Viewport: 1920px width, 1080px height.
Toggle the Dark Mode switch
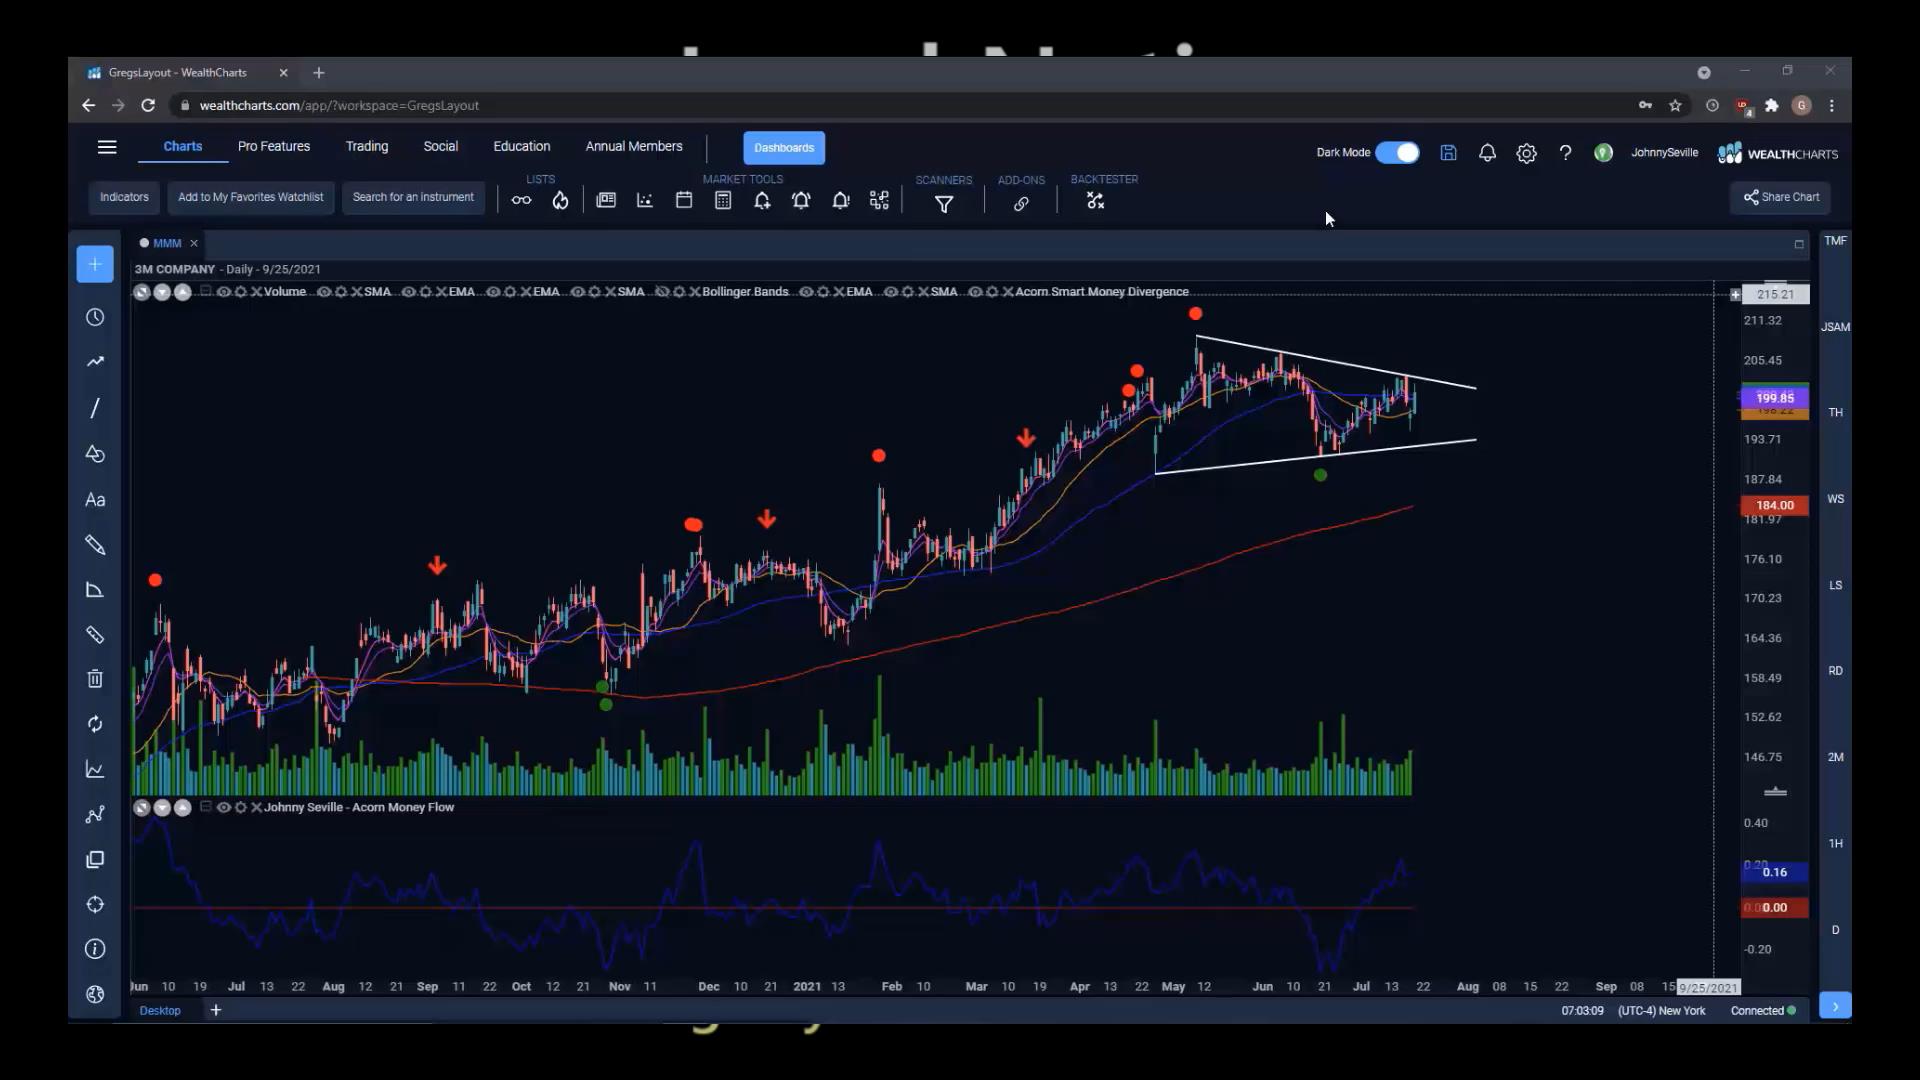coord(1397,153)
